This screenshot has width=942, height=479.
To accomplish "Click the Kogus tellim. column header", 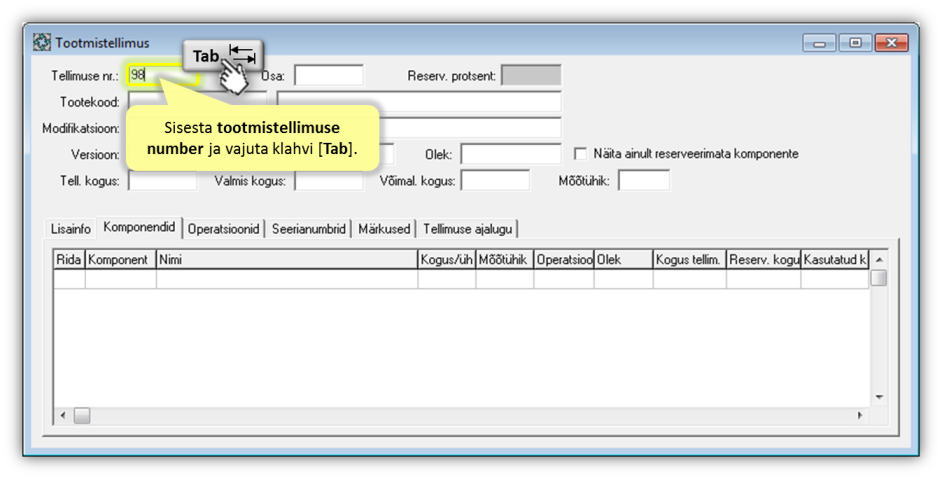I will point(690,260).
